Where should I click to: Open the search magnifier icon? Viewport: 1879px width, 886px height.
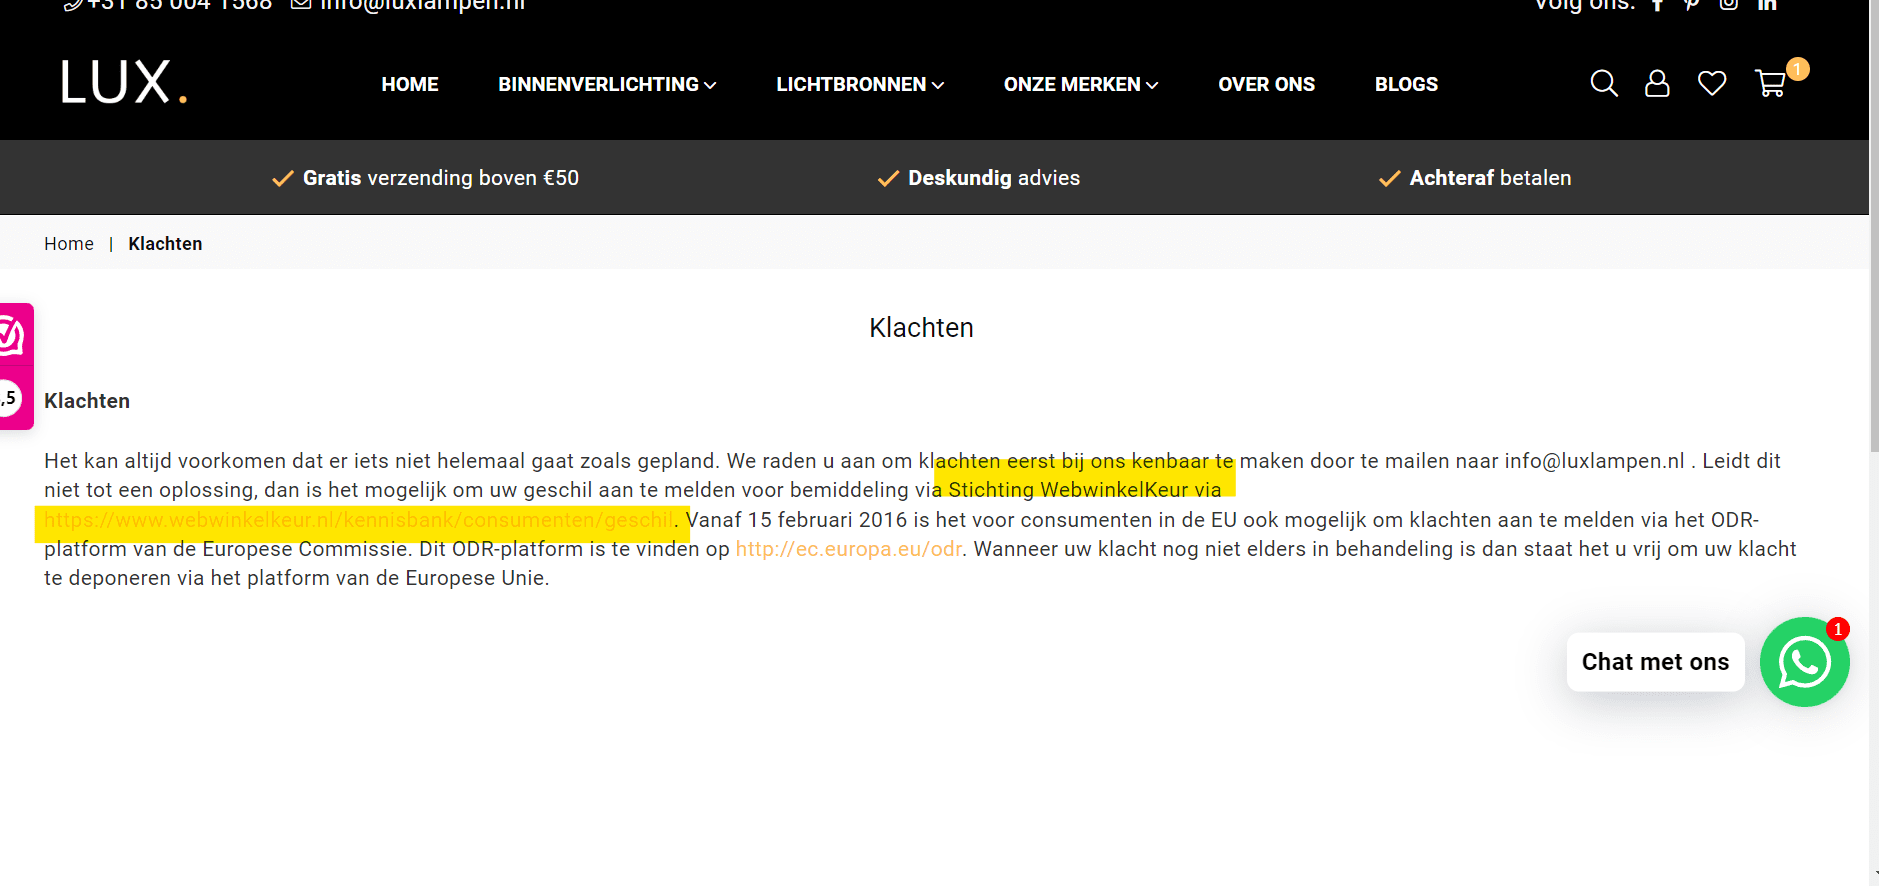(x=1603, y=83)
